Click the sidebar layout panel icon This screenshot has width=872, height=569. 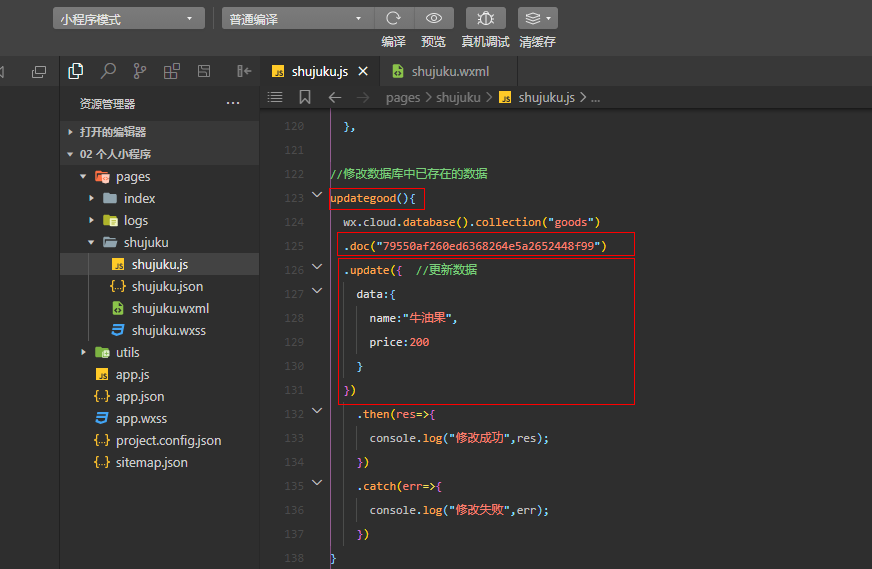[x=204, y=71]
